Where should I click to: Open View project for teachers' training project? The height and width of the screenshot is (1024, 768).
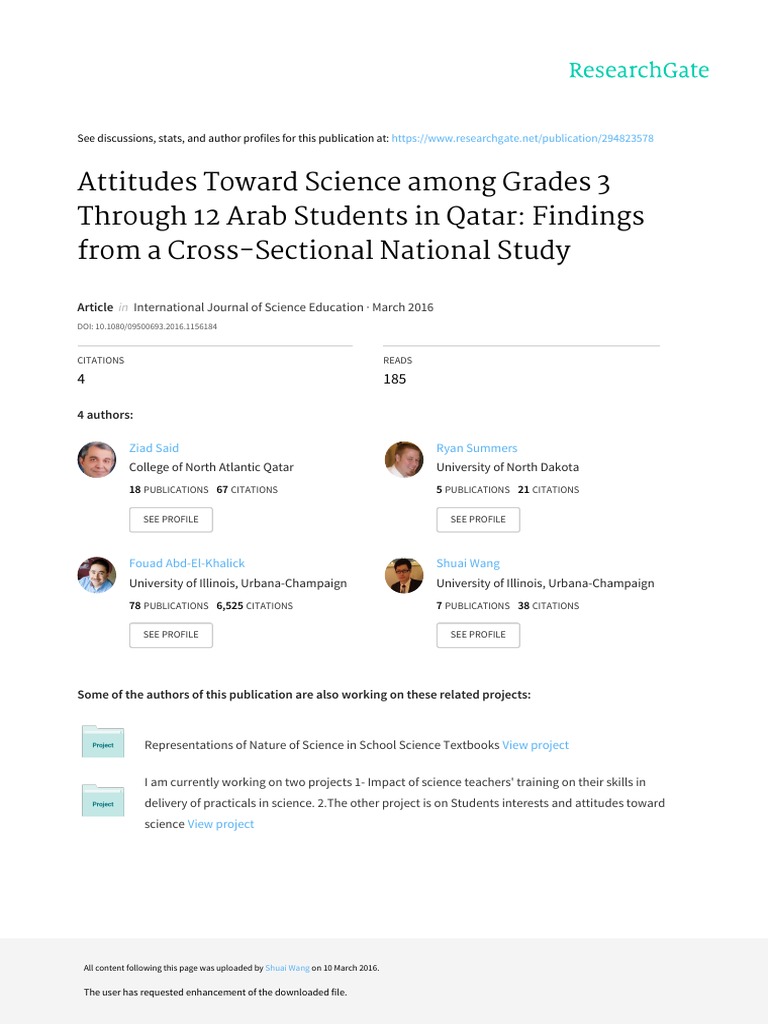(x=221, y=824)
